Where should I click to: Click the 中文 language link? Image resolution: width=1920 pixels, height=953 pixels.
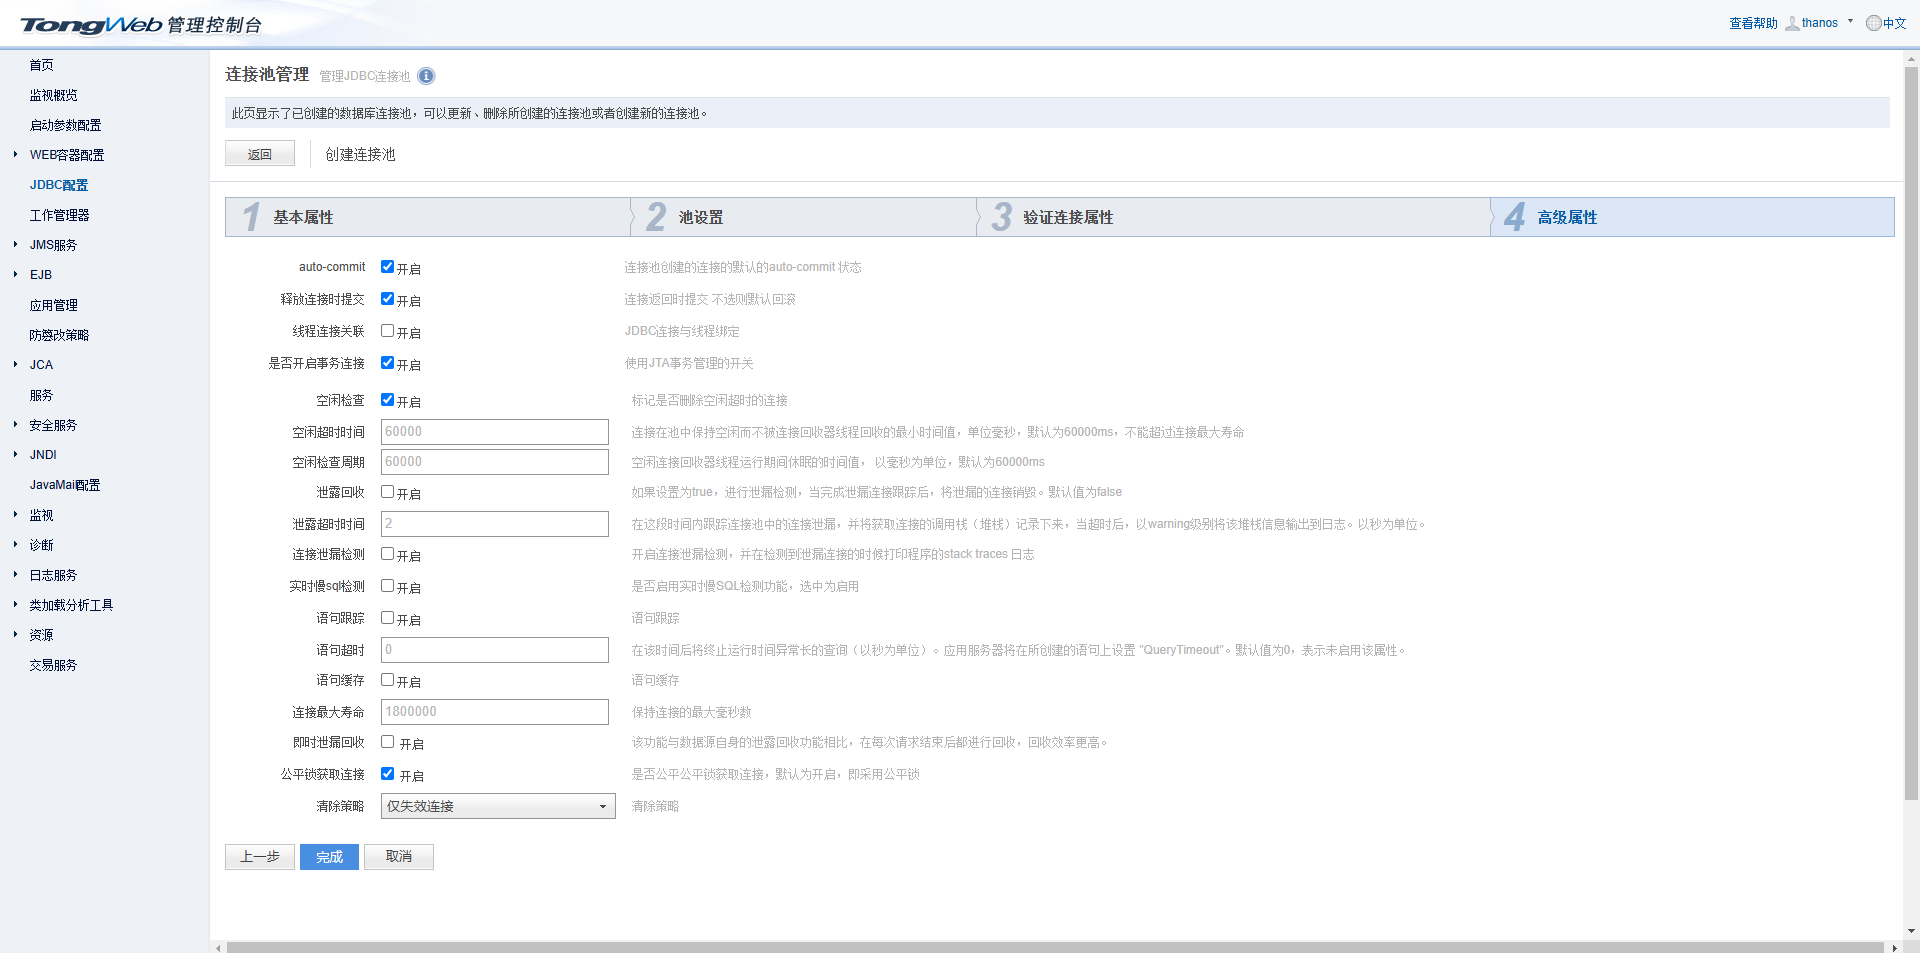pos(1894,23)
